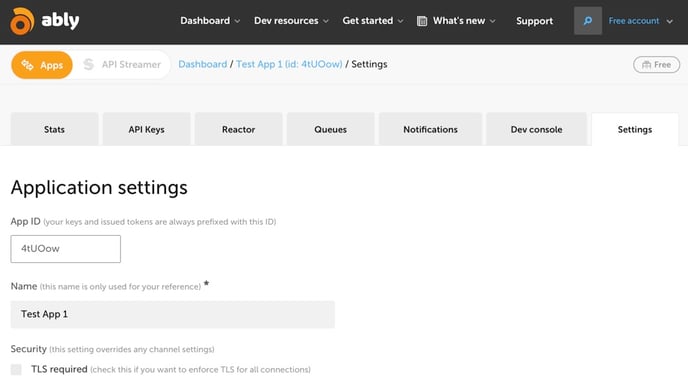
Task: Follow the Dashboard breadcrumb link
Action: pos(202,64)
